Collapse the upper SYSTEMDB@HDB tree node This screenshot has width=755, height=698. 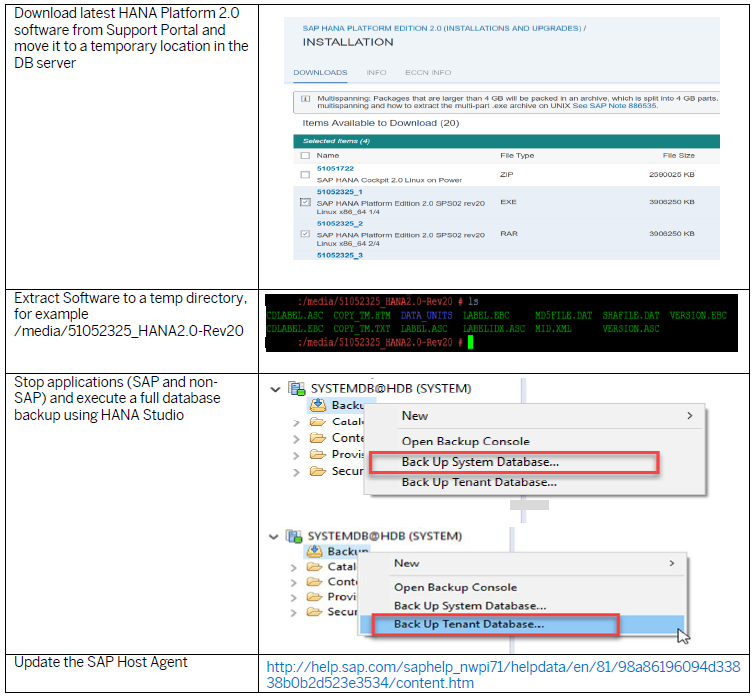277,388
